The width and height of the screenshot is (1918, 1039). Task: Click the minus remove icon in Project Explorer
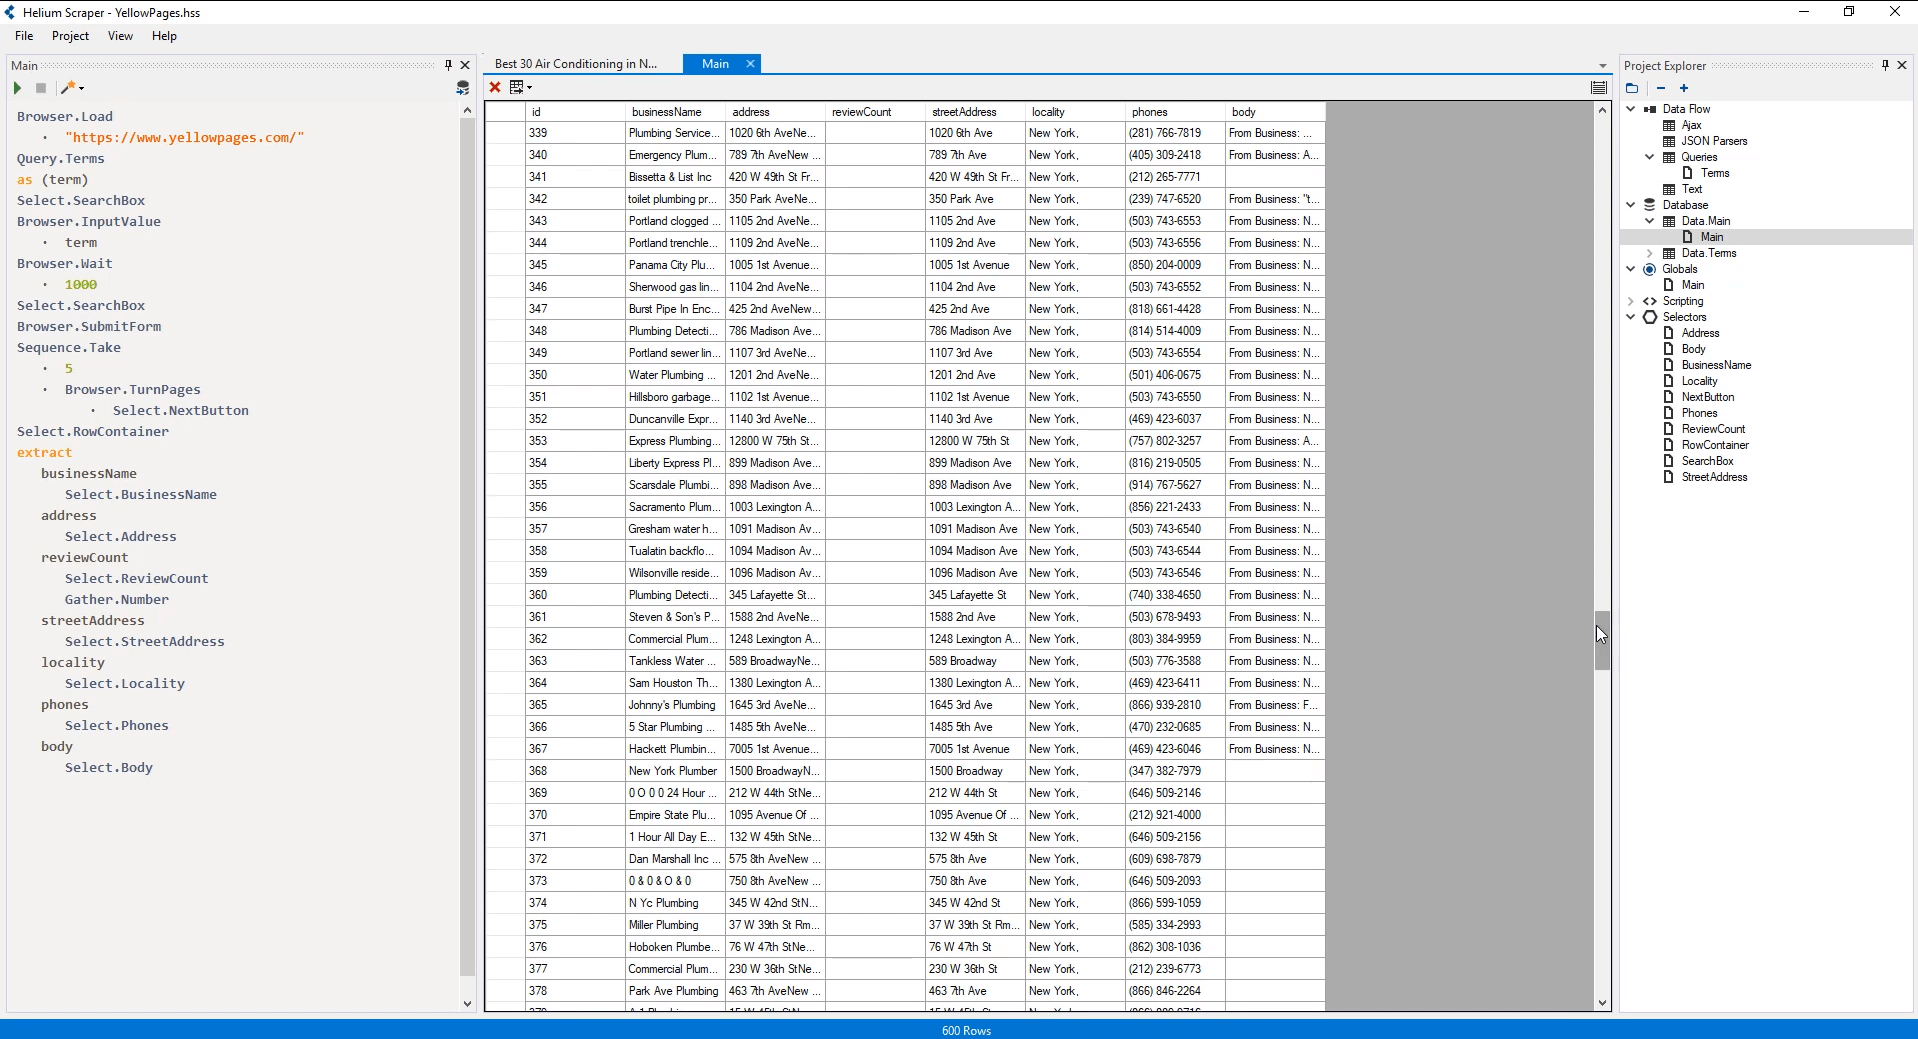pos(1661,88)
